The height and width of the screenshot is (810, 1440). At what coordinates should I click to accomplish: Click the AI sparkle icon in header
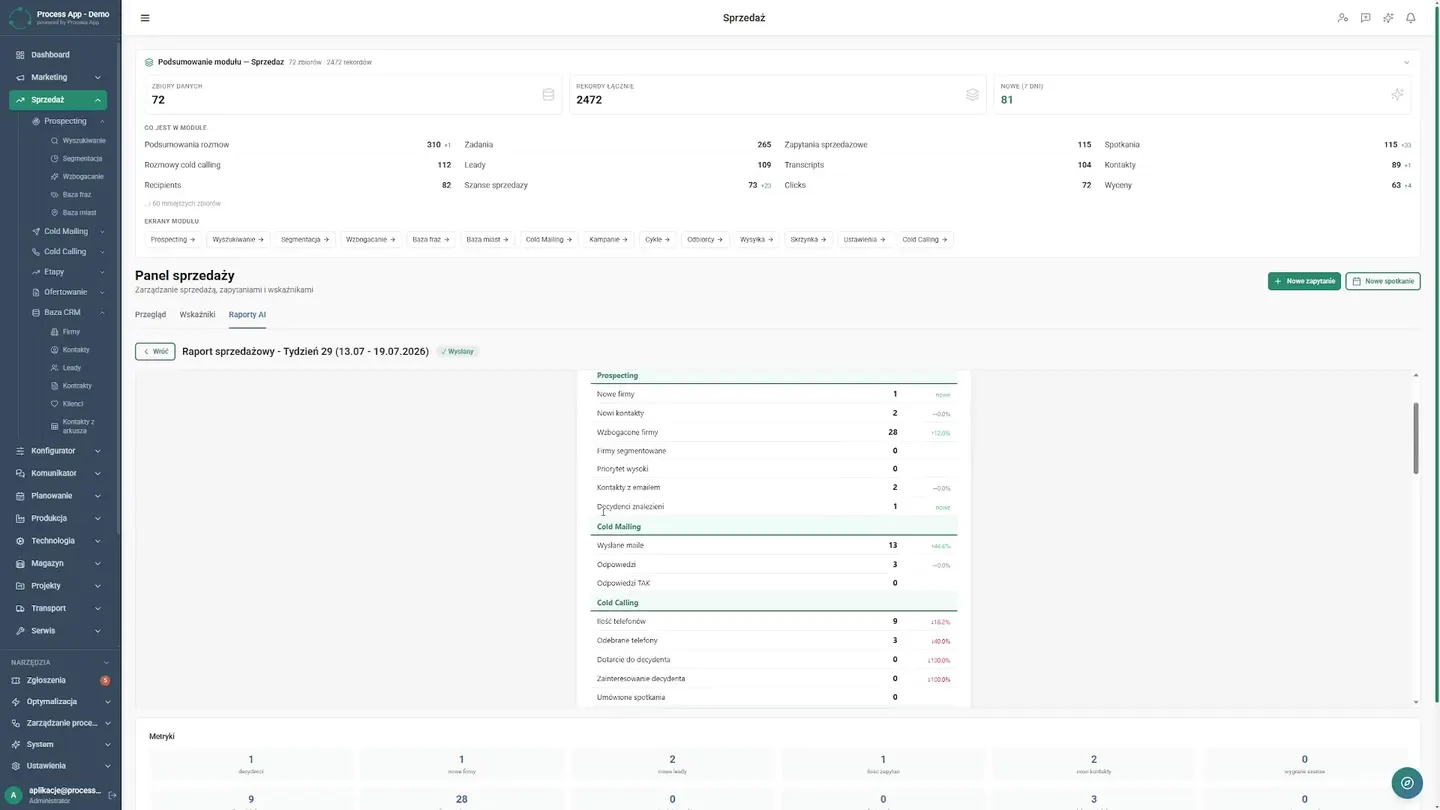pos(1388,18)
